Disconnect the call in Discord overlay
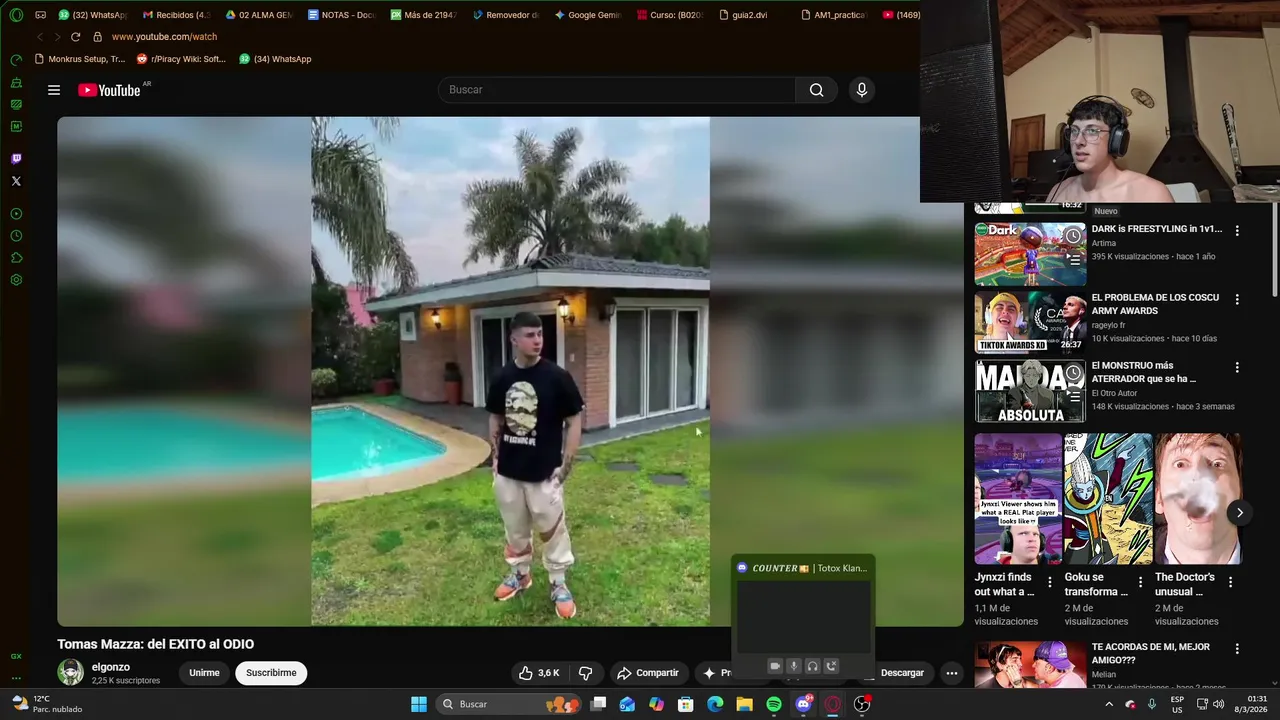The width and height of the screenshot is (1280, 720). click(831, 666)
